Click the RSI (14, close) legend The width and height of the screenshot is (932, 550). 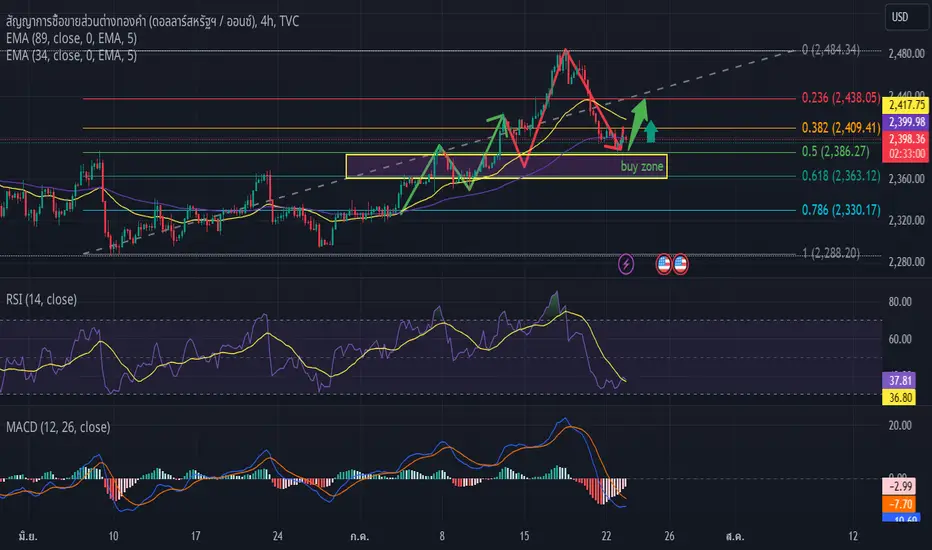[x=42, y=300]
